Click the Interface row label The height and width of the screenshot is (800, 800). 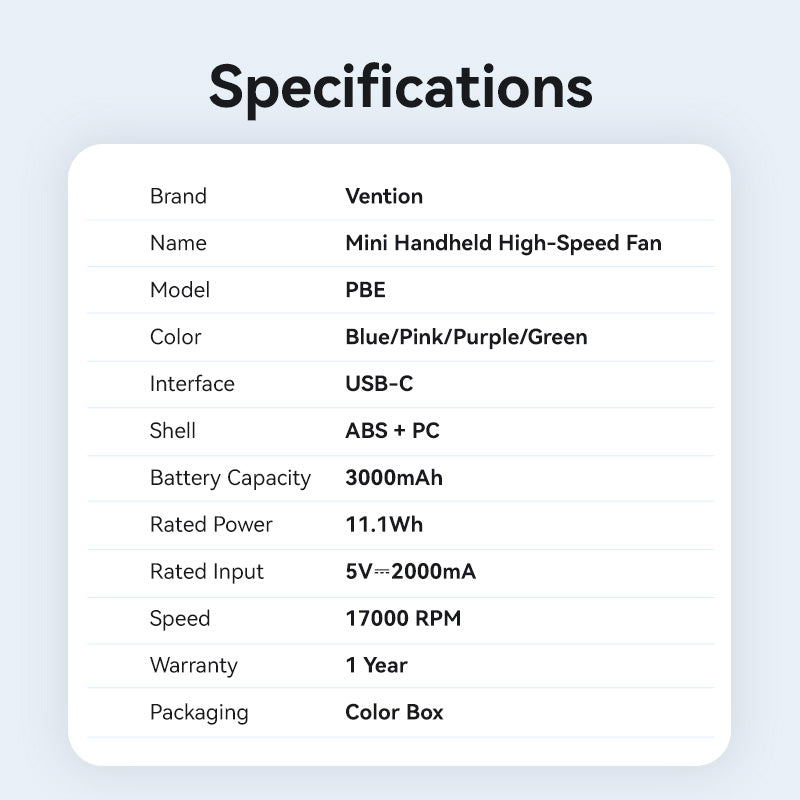[192, 384]
